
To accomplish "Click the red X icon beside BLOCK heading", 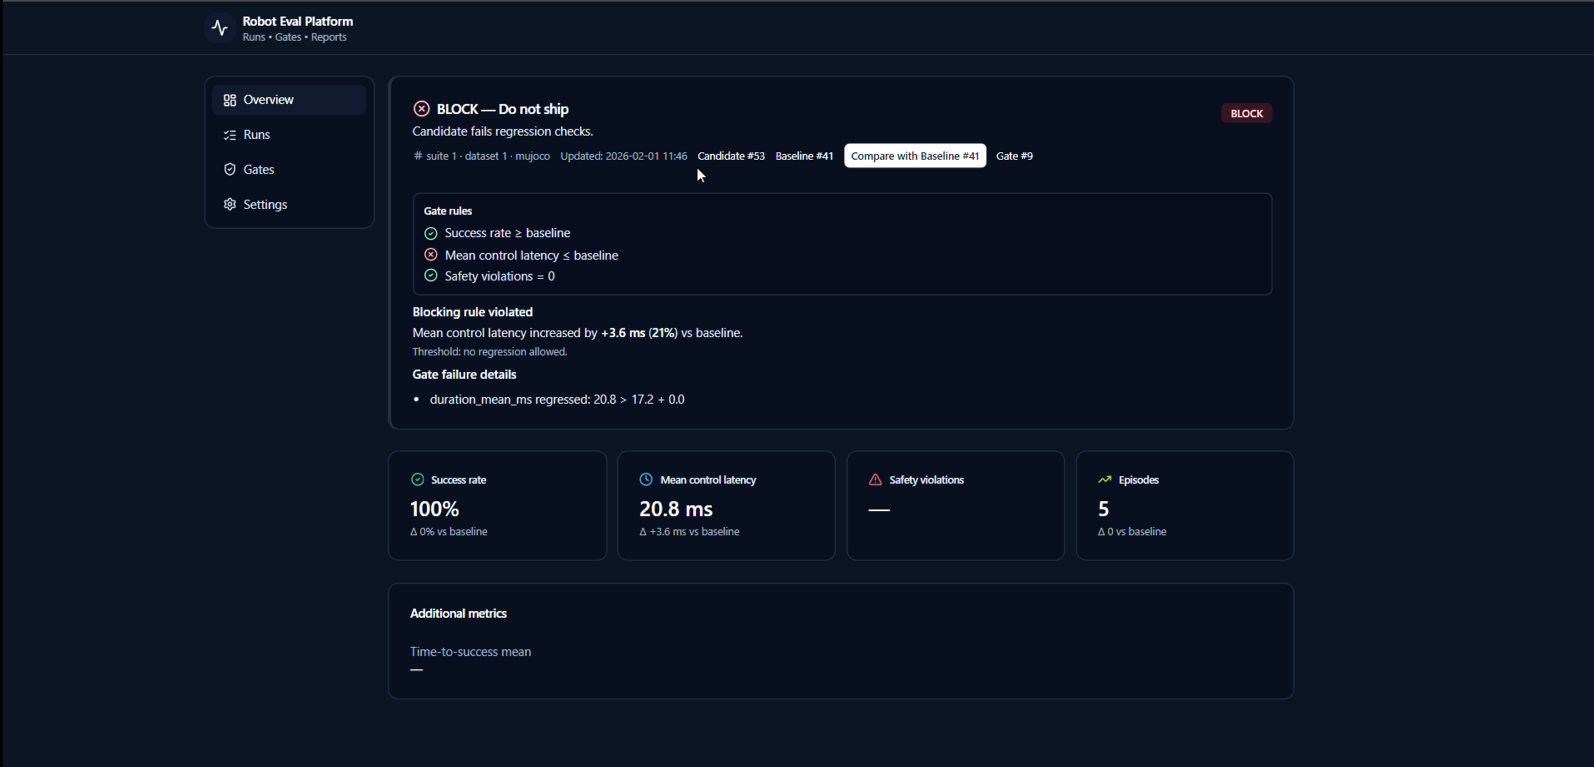I will 422,109.
